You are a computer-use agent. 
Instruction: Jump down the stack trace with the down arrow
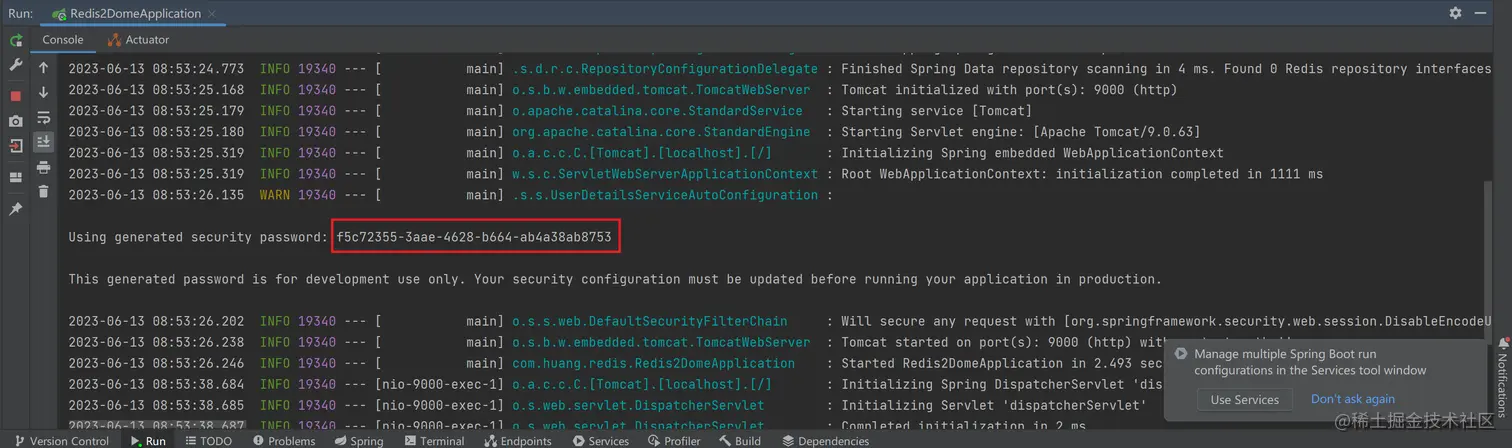click(43, 93)
